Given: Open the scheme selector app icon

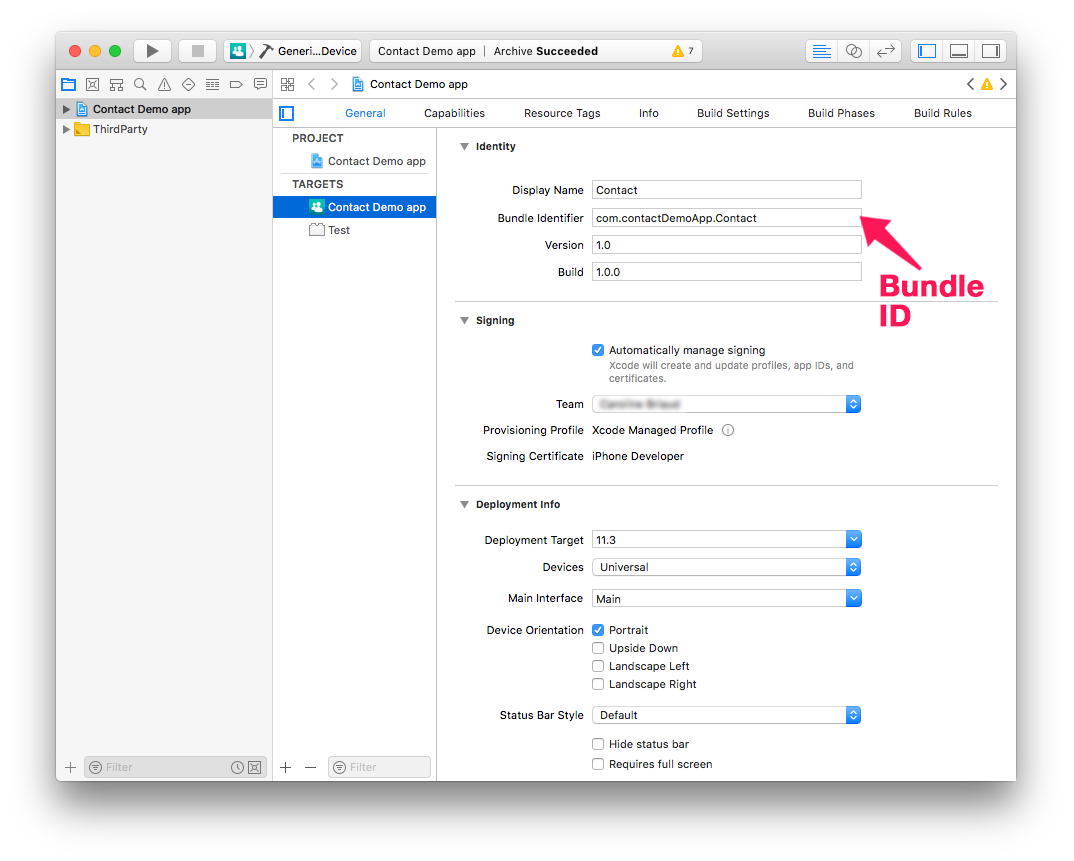Looking at the screenshot, I should point(238,51).
